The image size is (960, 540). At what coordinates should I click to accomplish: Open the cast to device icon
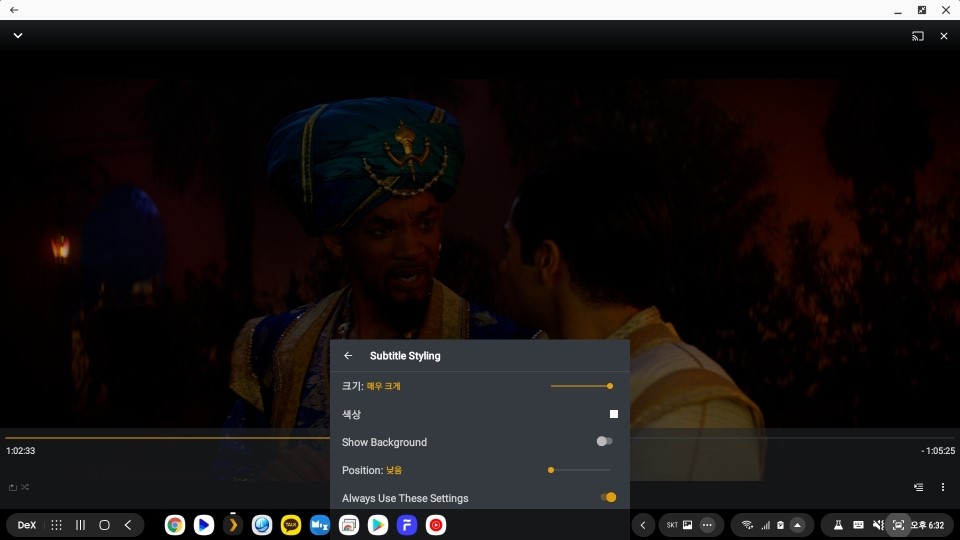point(917,36)
